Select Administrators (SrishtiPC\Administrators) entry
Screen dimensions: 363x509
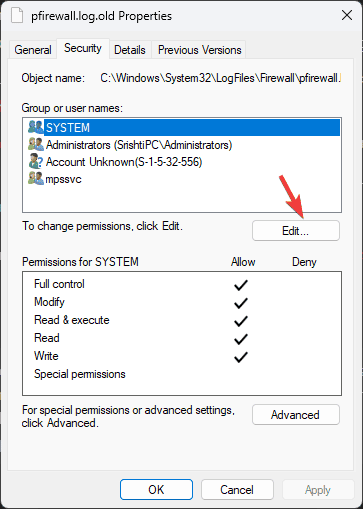tap(139, 145)
